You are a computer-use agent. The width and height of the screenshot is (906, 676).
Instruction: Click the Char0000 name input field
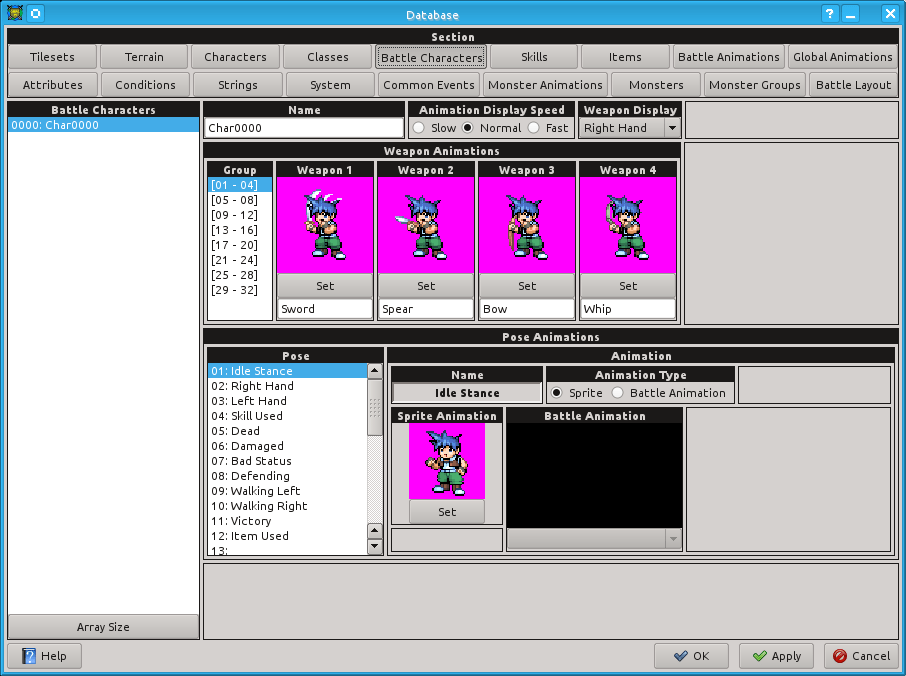click(x=303, y=128)
